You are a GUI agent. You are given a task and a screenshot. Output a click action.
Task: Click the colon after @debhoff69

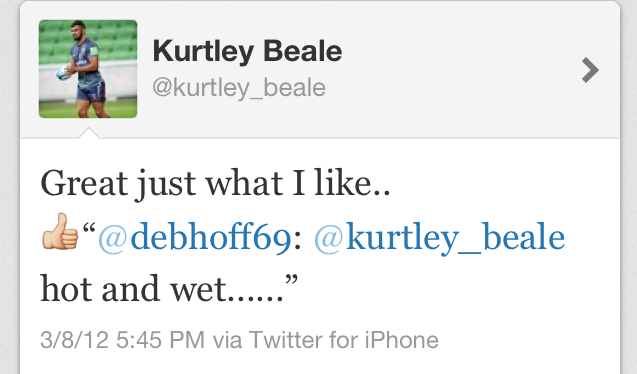(297, 242)
